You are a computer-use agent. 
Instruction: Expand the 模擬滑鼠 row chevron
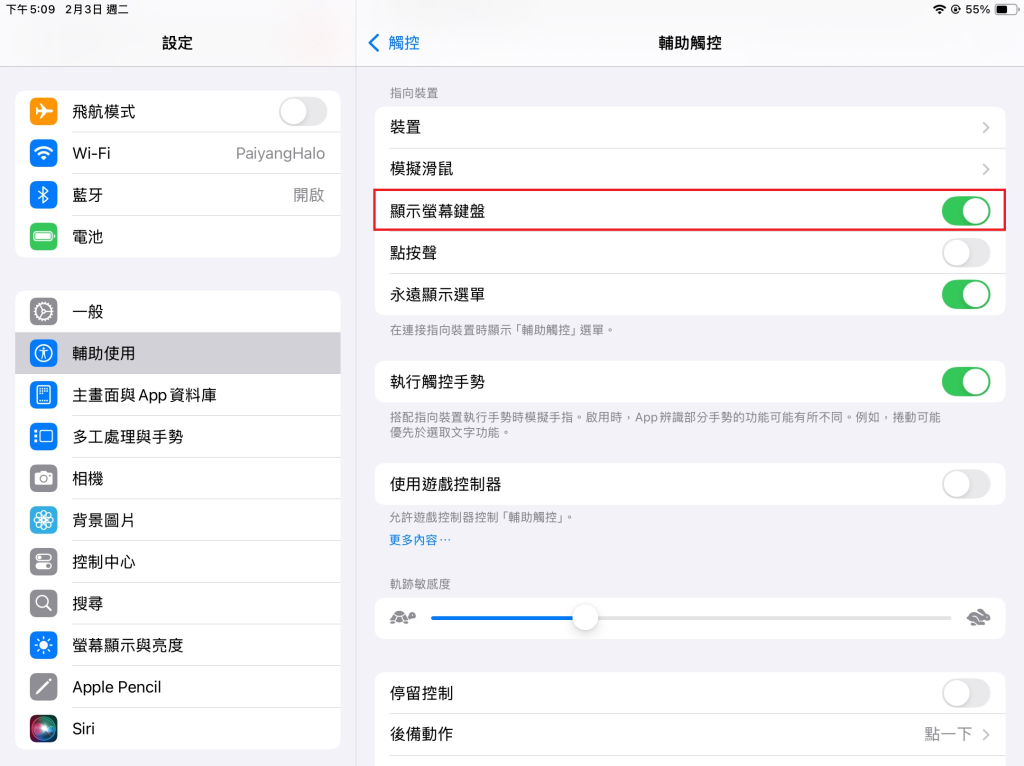tap(985, 169)
